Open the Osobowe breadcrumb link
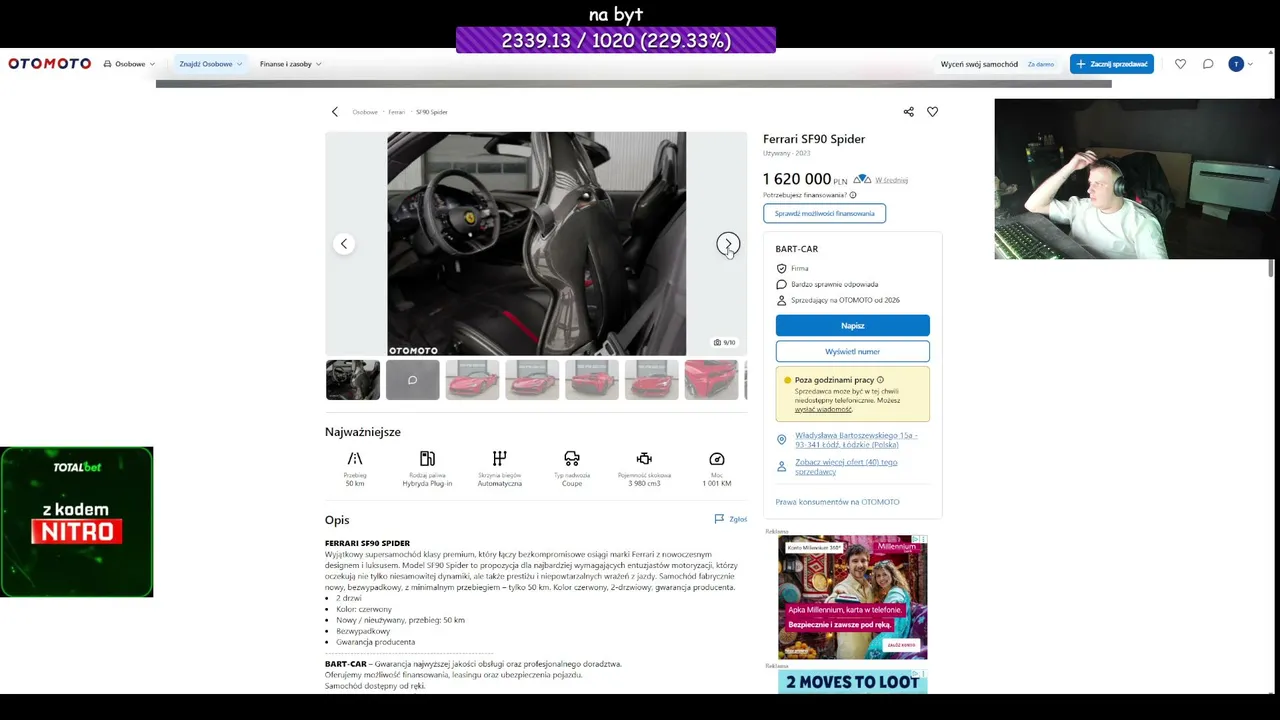Screen dimensions: 1280x720 [365, 112]
